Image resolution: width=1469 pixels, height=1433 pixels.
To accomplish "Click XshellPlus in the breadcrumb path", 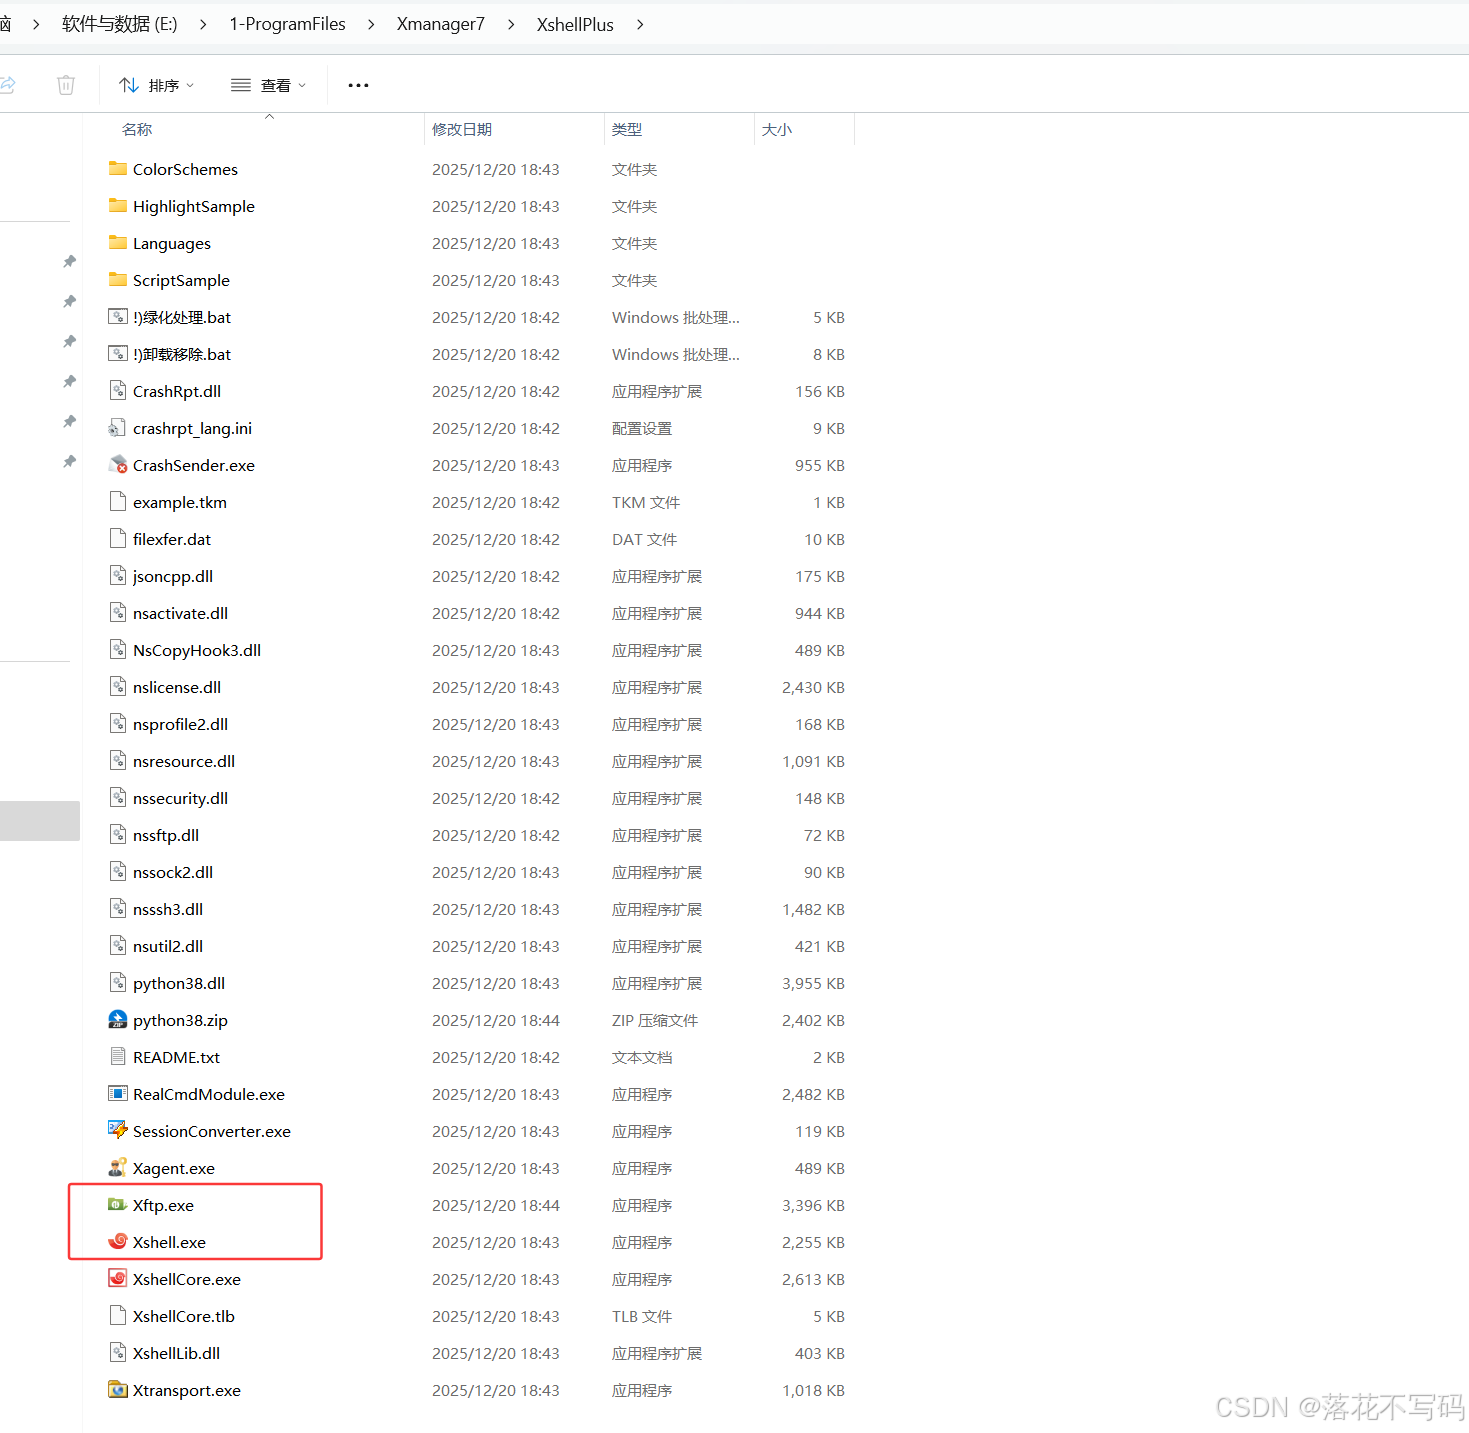I will click(575, 24).
